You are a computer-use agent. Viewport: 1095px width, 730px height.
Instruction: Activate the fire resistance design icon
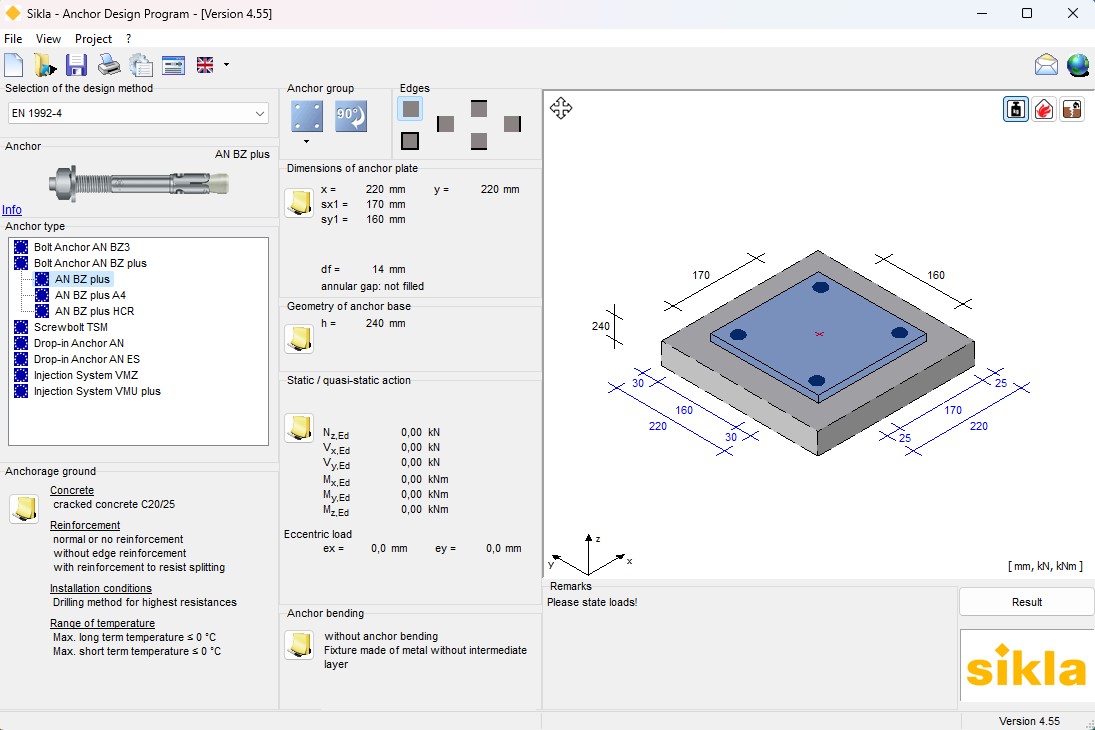point(1043,109)
